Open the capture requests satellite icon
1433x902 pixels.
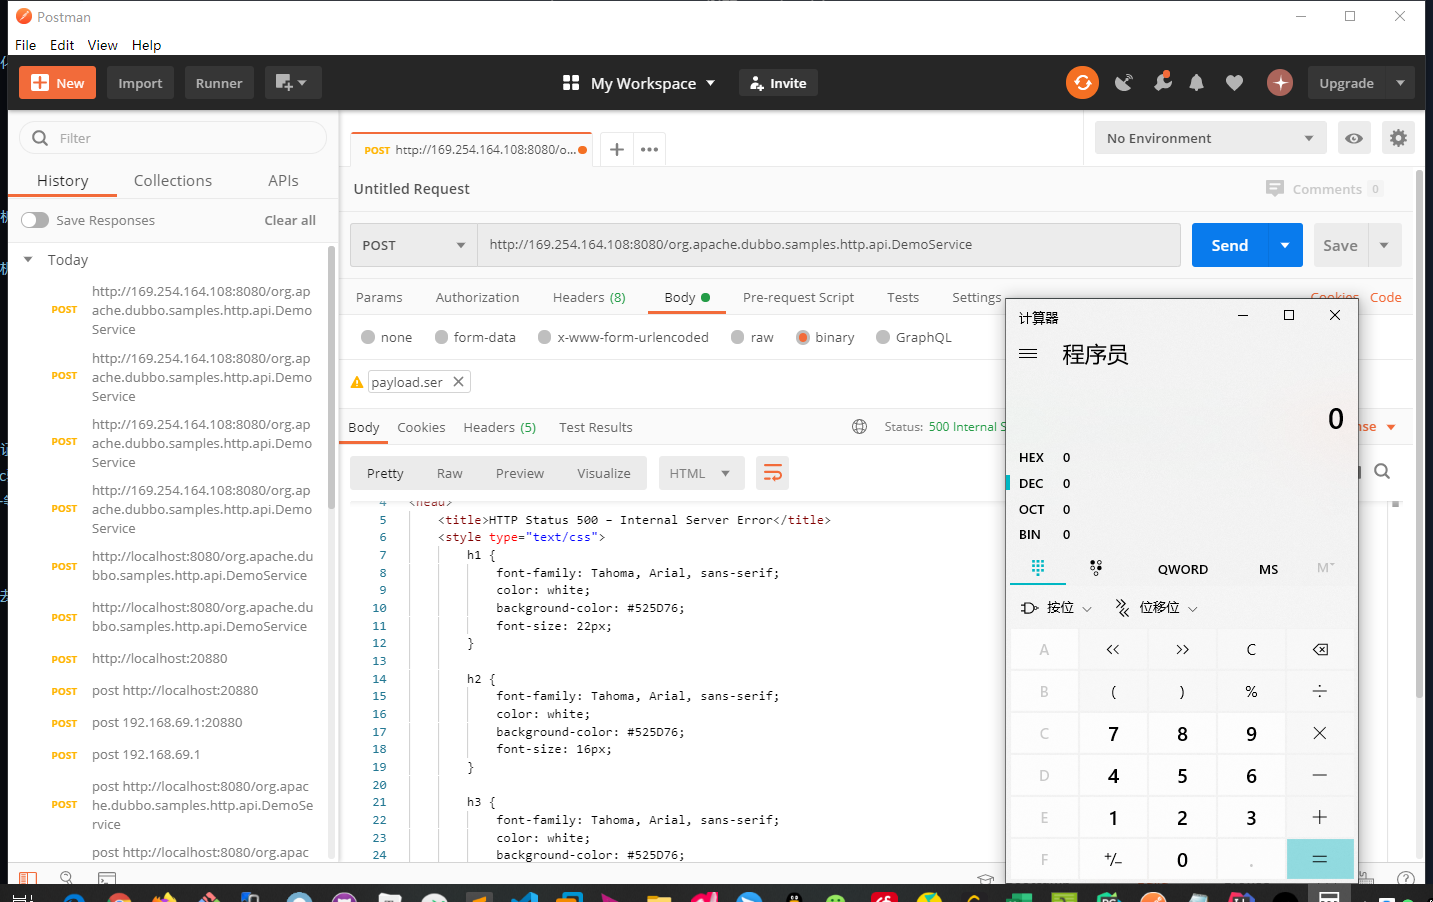pos(1124,83)
